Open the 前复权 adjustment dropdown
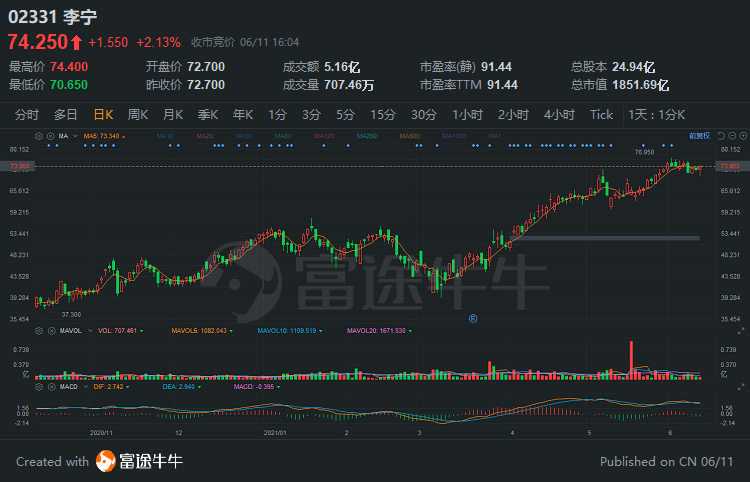Image resolution: width=750 pixels, height=482 pixels. pos(699,136)
